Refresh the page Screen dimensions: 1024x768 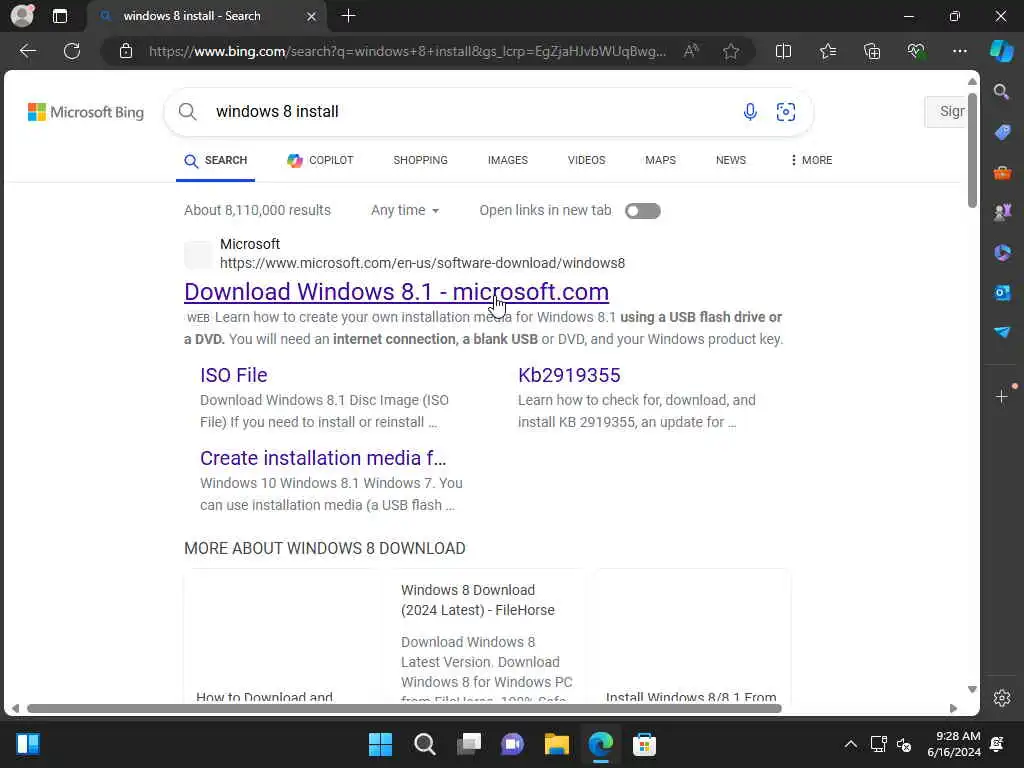point(72,51)
